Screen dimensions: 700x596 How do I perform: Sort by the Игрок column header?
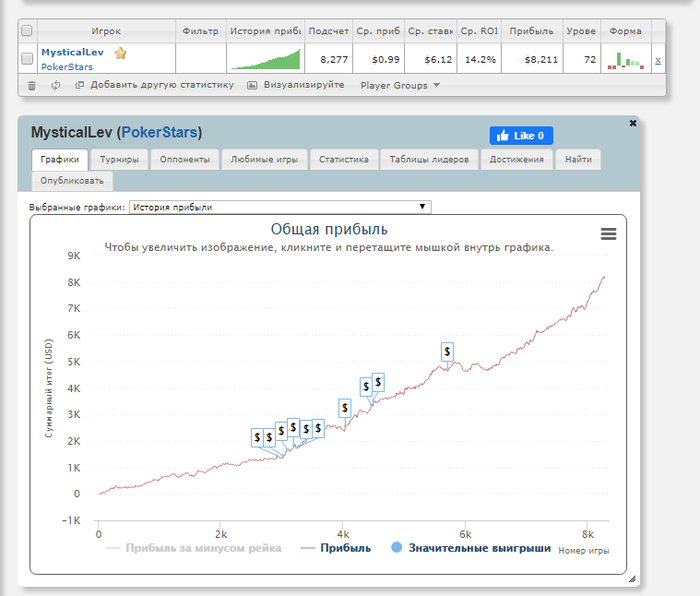click(x=106, y=31)
